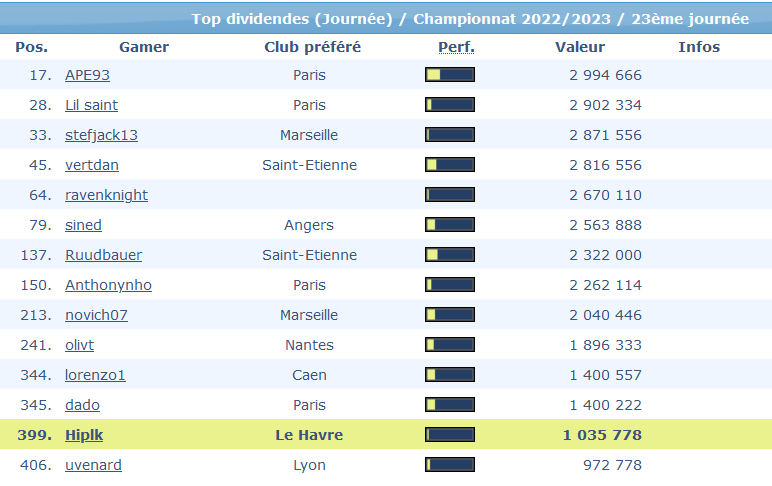Screen dimensions: 772x486
Task: Open lorenzo1 gamer profile
Action: [x=95, y=375]
